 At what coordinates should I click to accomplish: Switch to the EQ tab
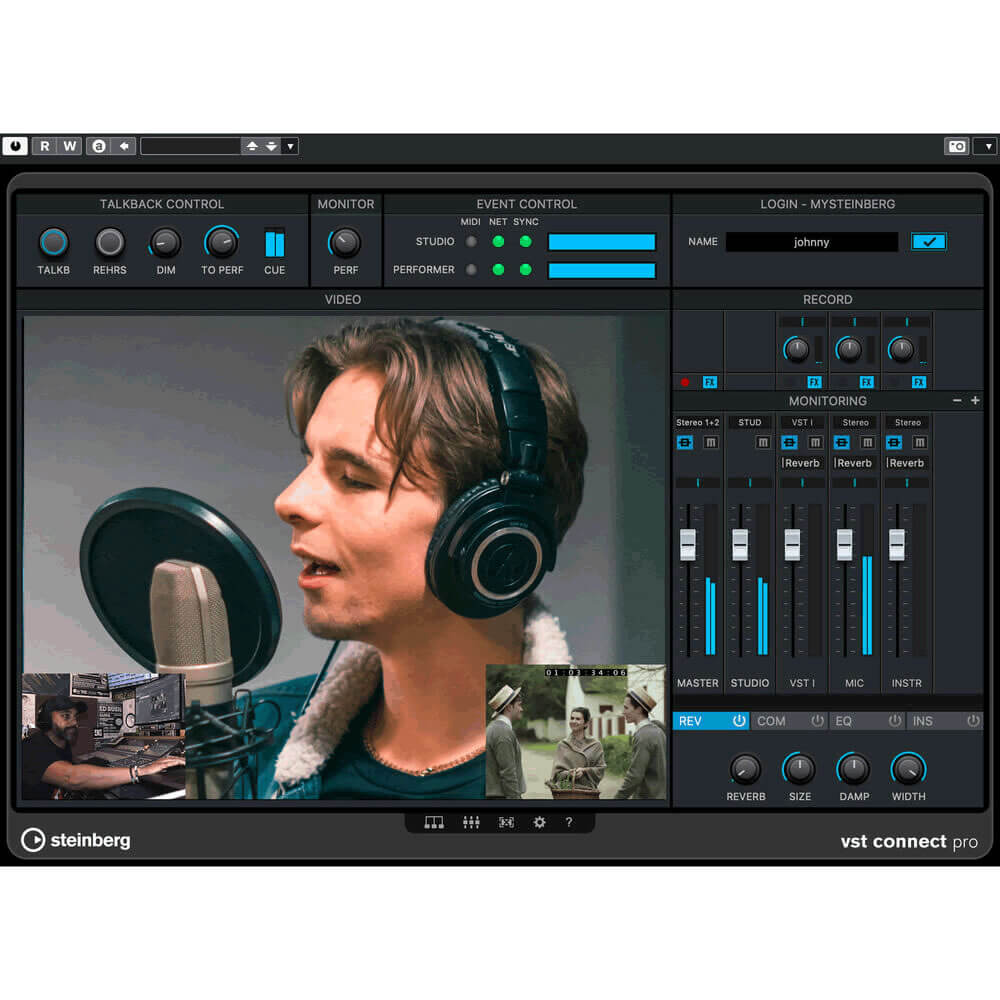(845, 720)
